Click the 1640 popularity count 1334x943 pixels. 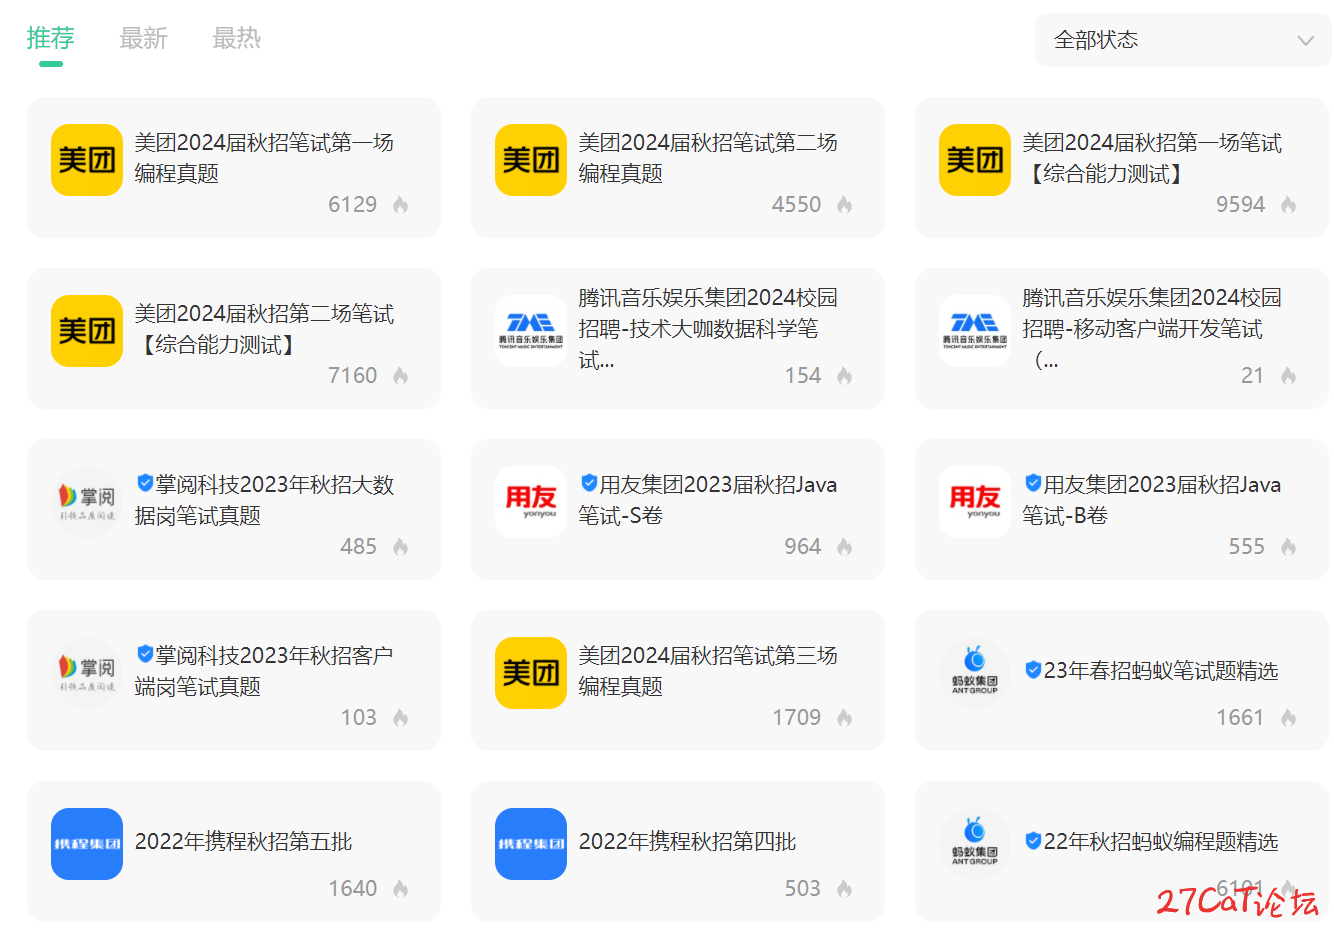coord(353,889)
